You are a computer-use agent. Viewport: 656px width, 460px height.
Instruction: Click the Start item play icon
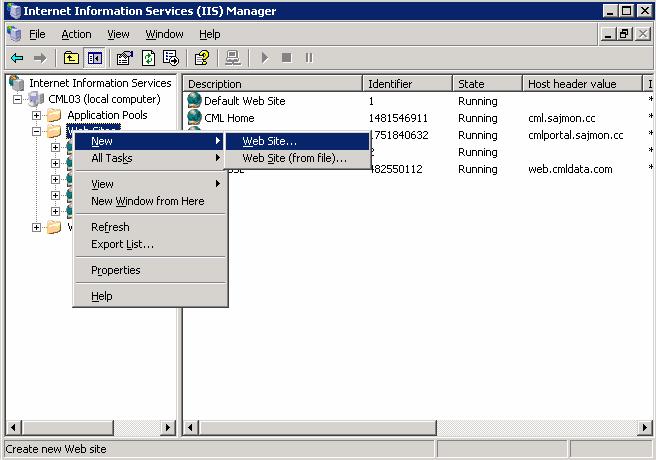click(265, 57)
